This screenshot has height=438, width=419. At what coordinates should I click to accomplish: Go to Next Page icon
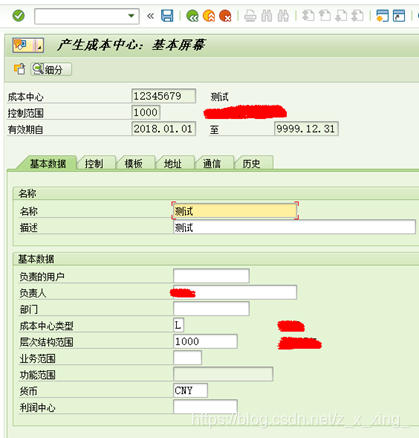[x=341, y=16]
